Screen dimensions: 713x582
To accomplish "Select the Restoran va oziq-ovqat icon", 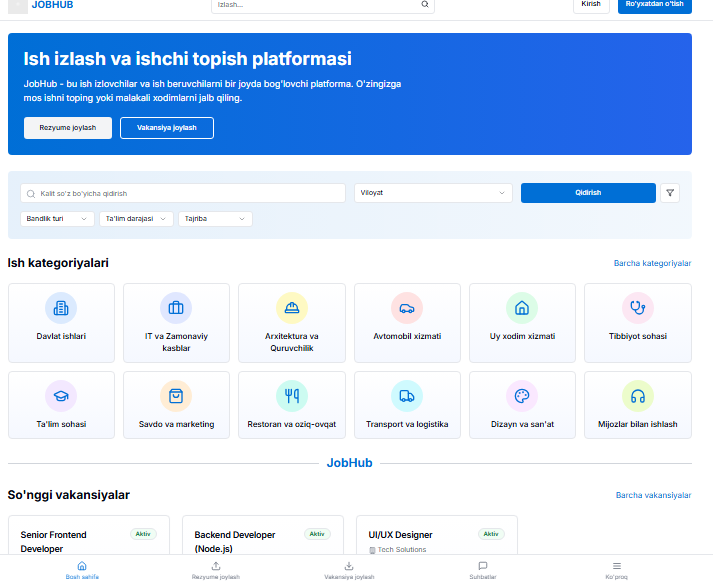I will (292, 396).
